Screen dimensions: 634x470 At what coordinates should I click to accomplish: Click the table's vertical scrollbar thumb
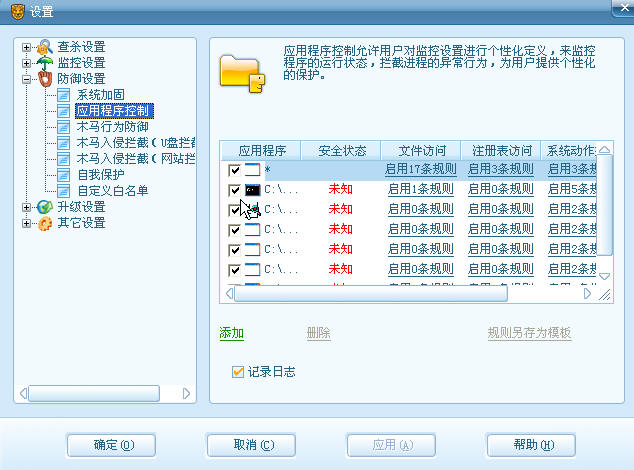[604, 206]
